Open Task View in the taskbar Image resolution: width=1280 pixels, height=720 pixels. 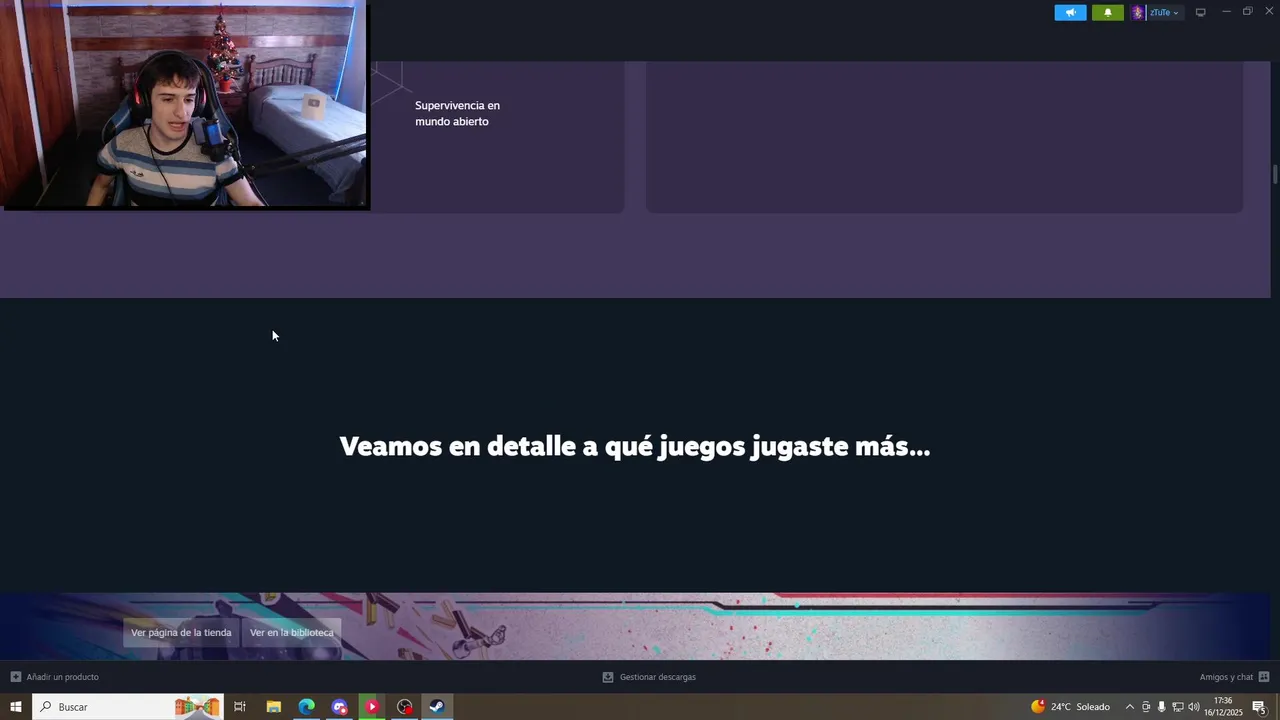point(240,707)
